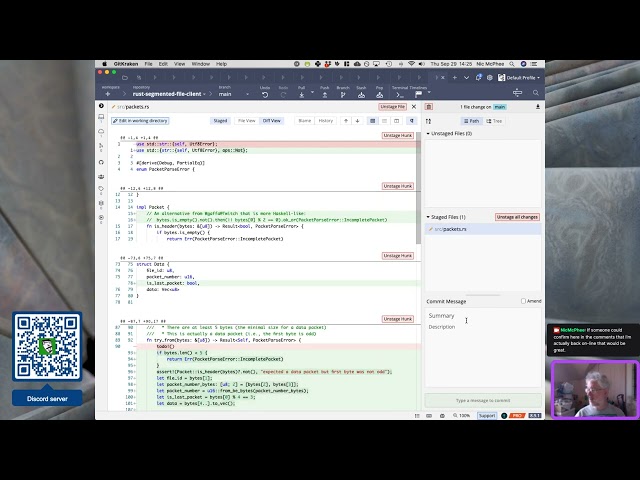Open the command palette icon in toolbar
Image resolution: width=640 pixels, height=480 pixels.
[x=518, y=93]
